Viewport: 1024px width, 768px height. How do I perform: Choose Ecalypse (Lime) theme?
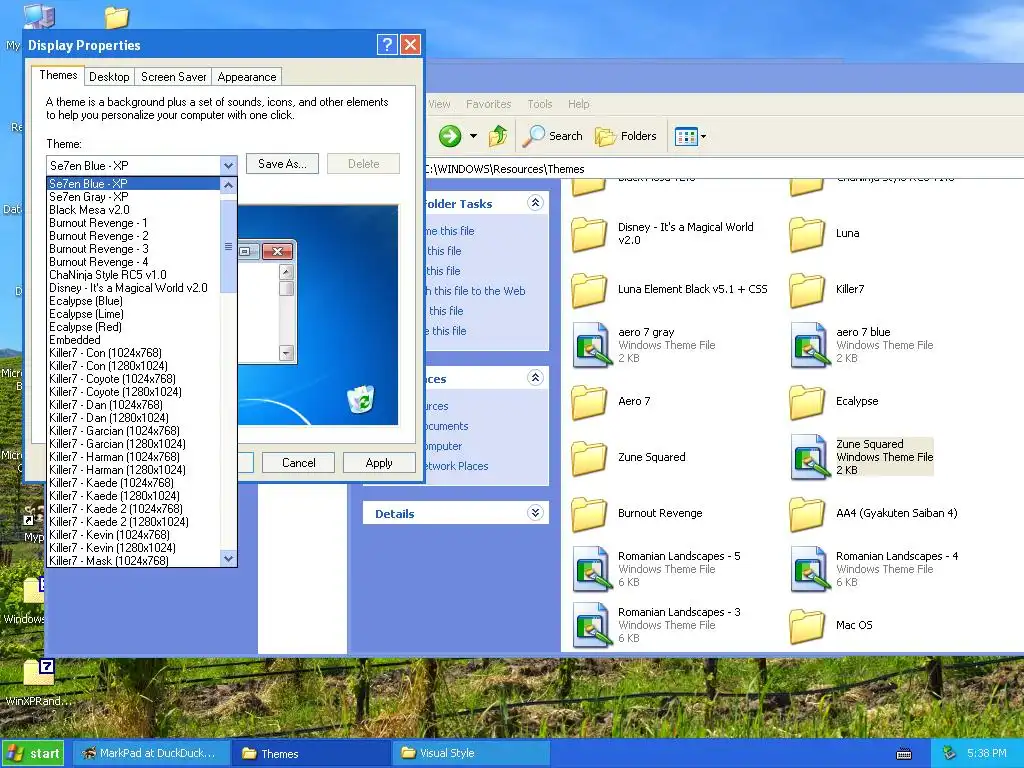pos(134,313)
